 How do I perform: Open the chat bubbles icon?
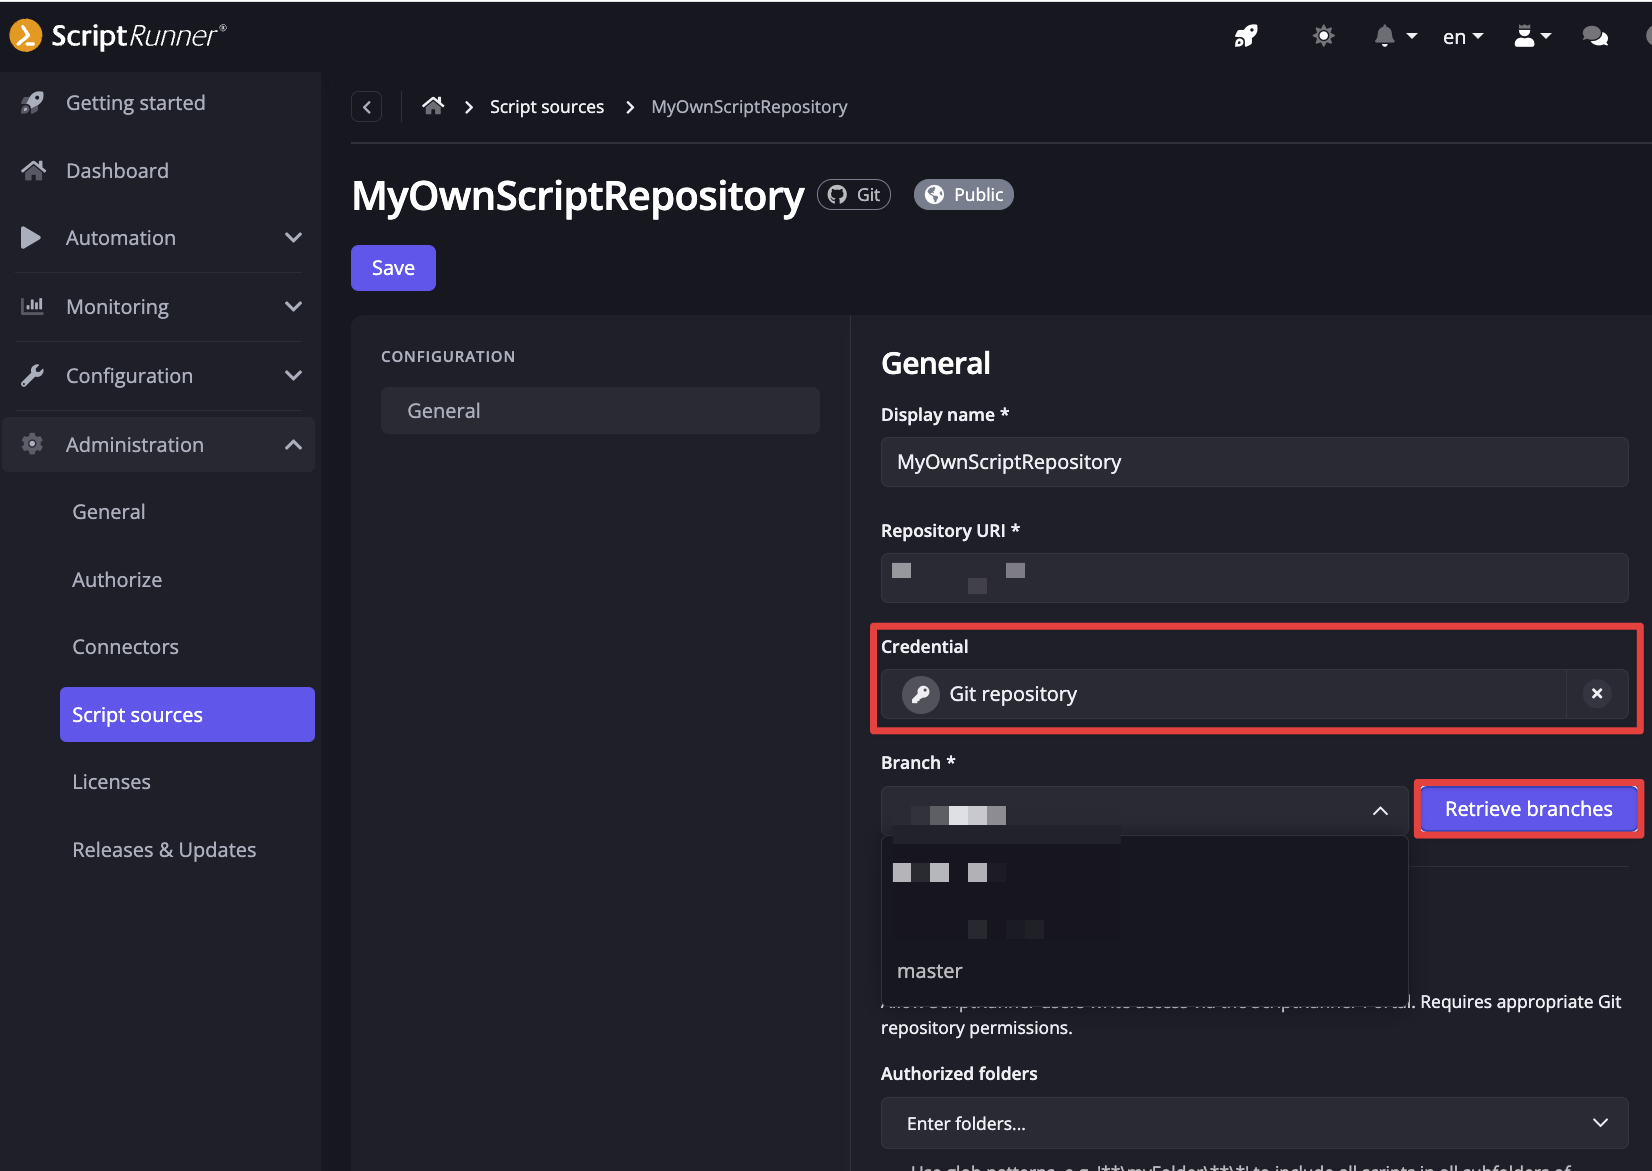[1595, 37]
